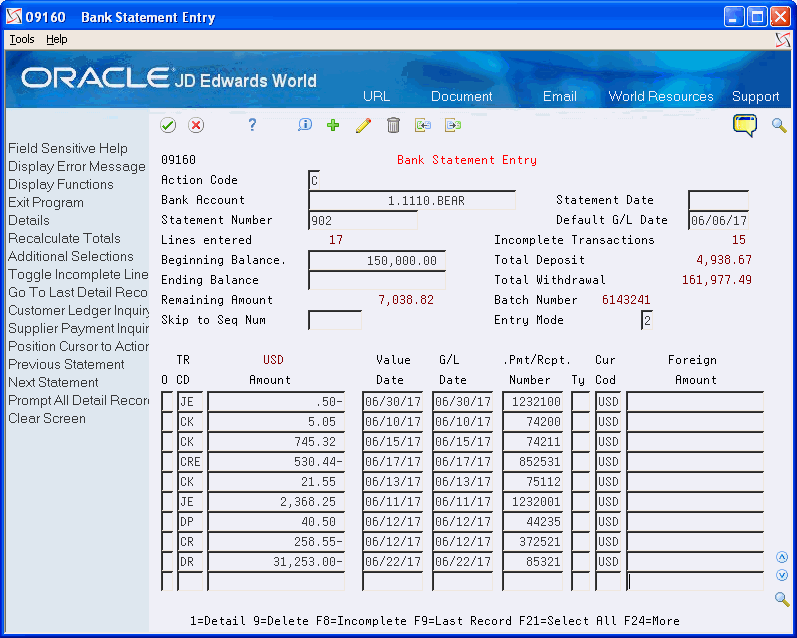Viewport: 797px width, 638px height.
Task: Click the Statement Date field
Action: (x=718, y=200)
